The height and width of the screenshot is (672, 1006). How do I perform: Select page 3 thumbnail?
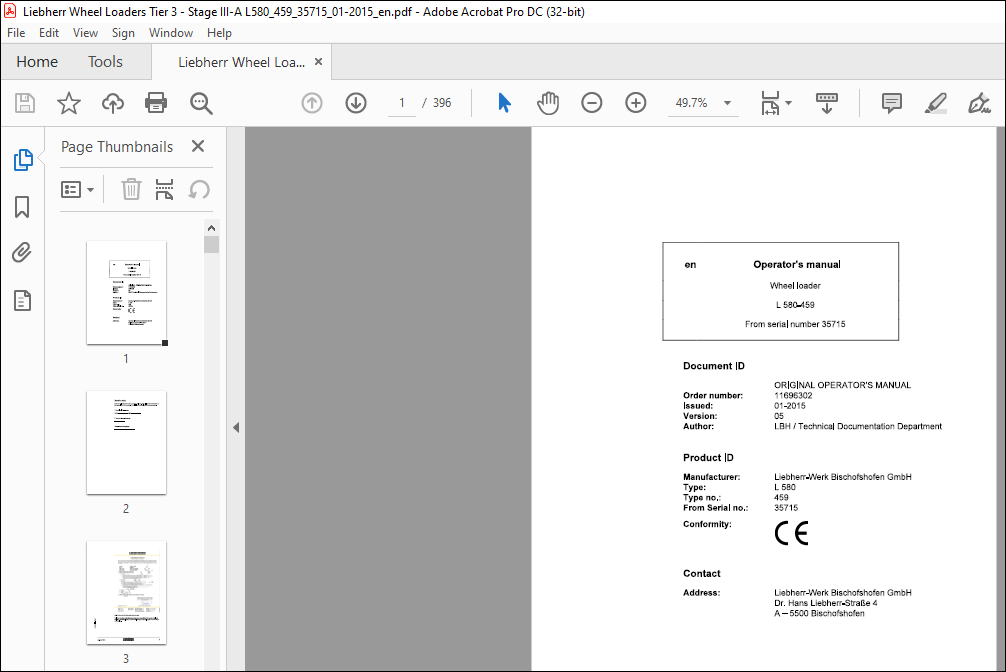pos(126,592)
